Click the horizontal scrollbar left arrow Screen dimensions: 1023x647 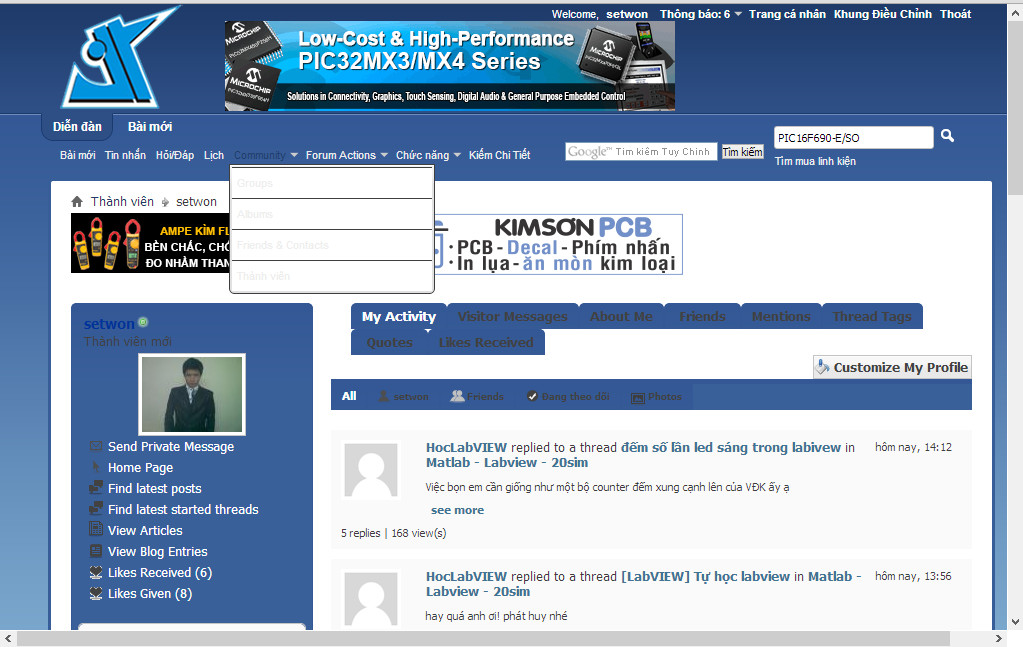pyautogui.click(x=7, y=639)
